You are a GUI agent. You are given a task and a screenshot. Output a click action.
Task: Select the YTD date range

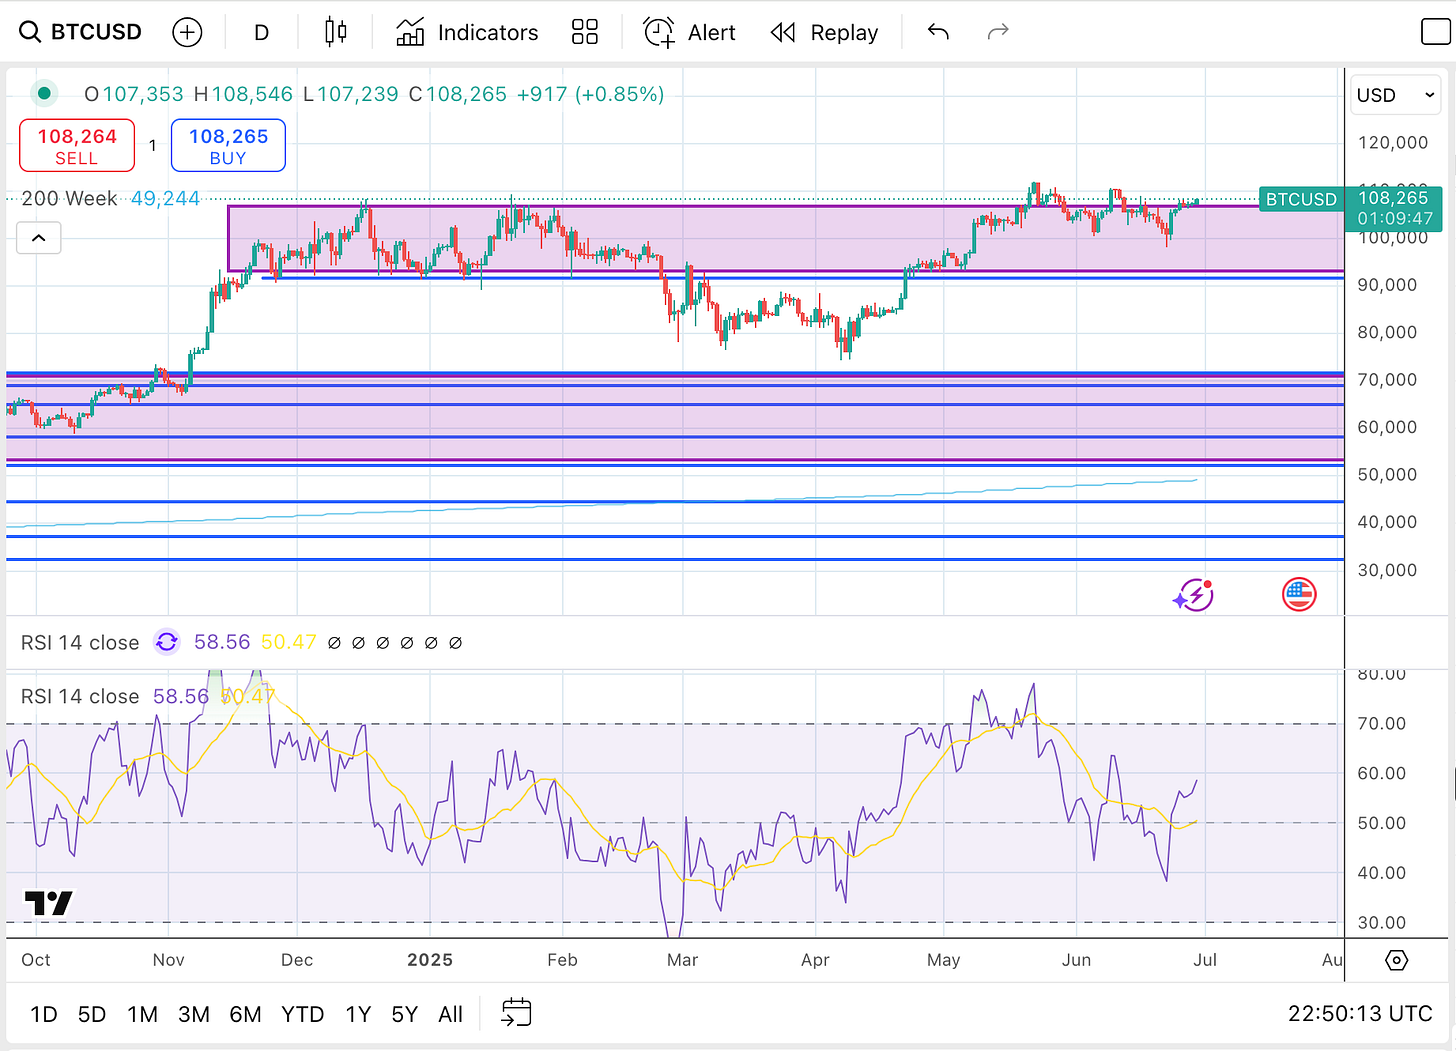pyautogui.click(x=303, y=1014)
